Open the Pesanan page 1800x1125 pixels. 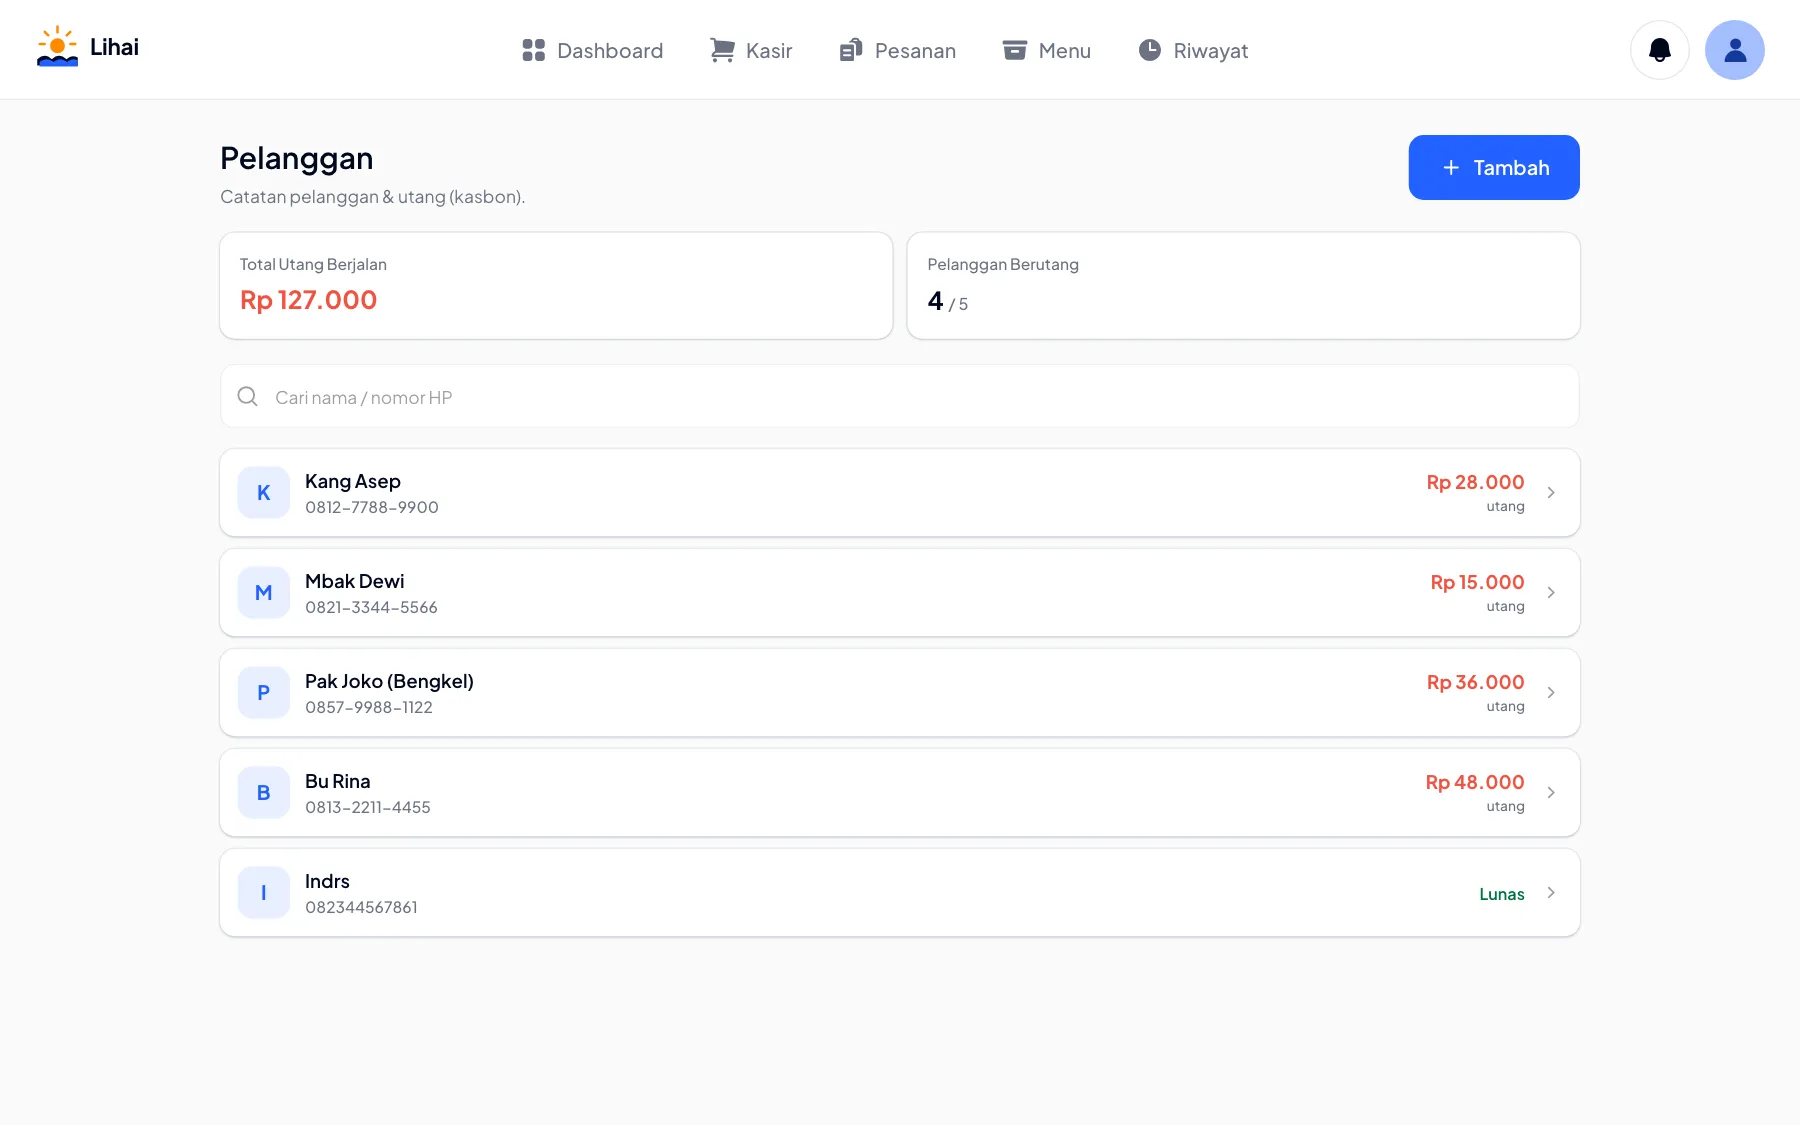click(x=898, y=50)
